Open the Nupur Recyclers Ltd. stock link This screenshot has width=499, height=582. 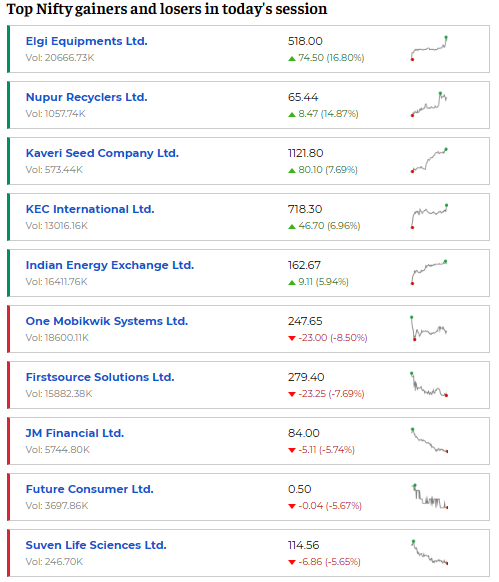[87, 97]
